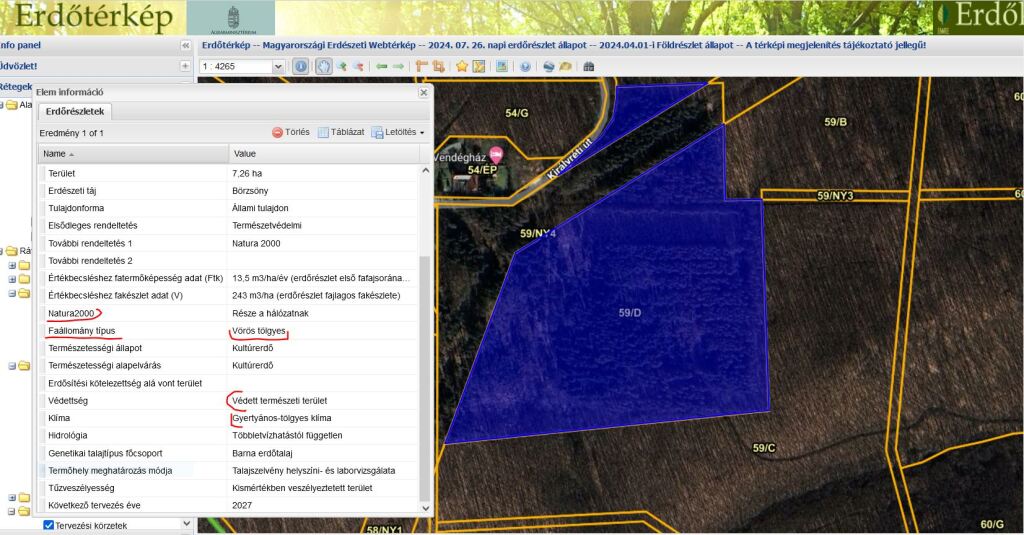1024x535 pixels.
Task: Click the Táblázat table button
Action: [341, 132]
